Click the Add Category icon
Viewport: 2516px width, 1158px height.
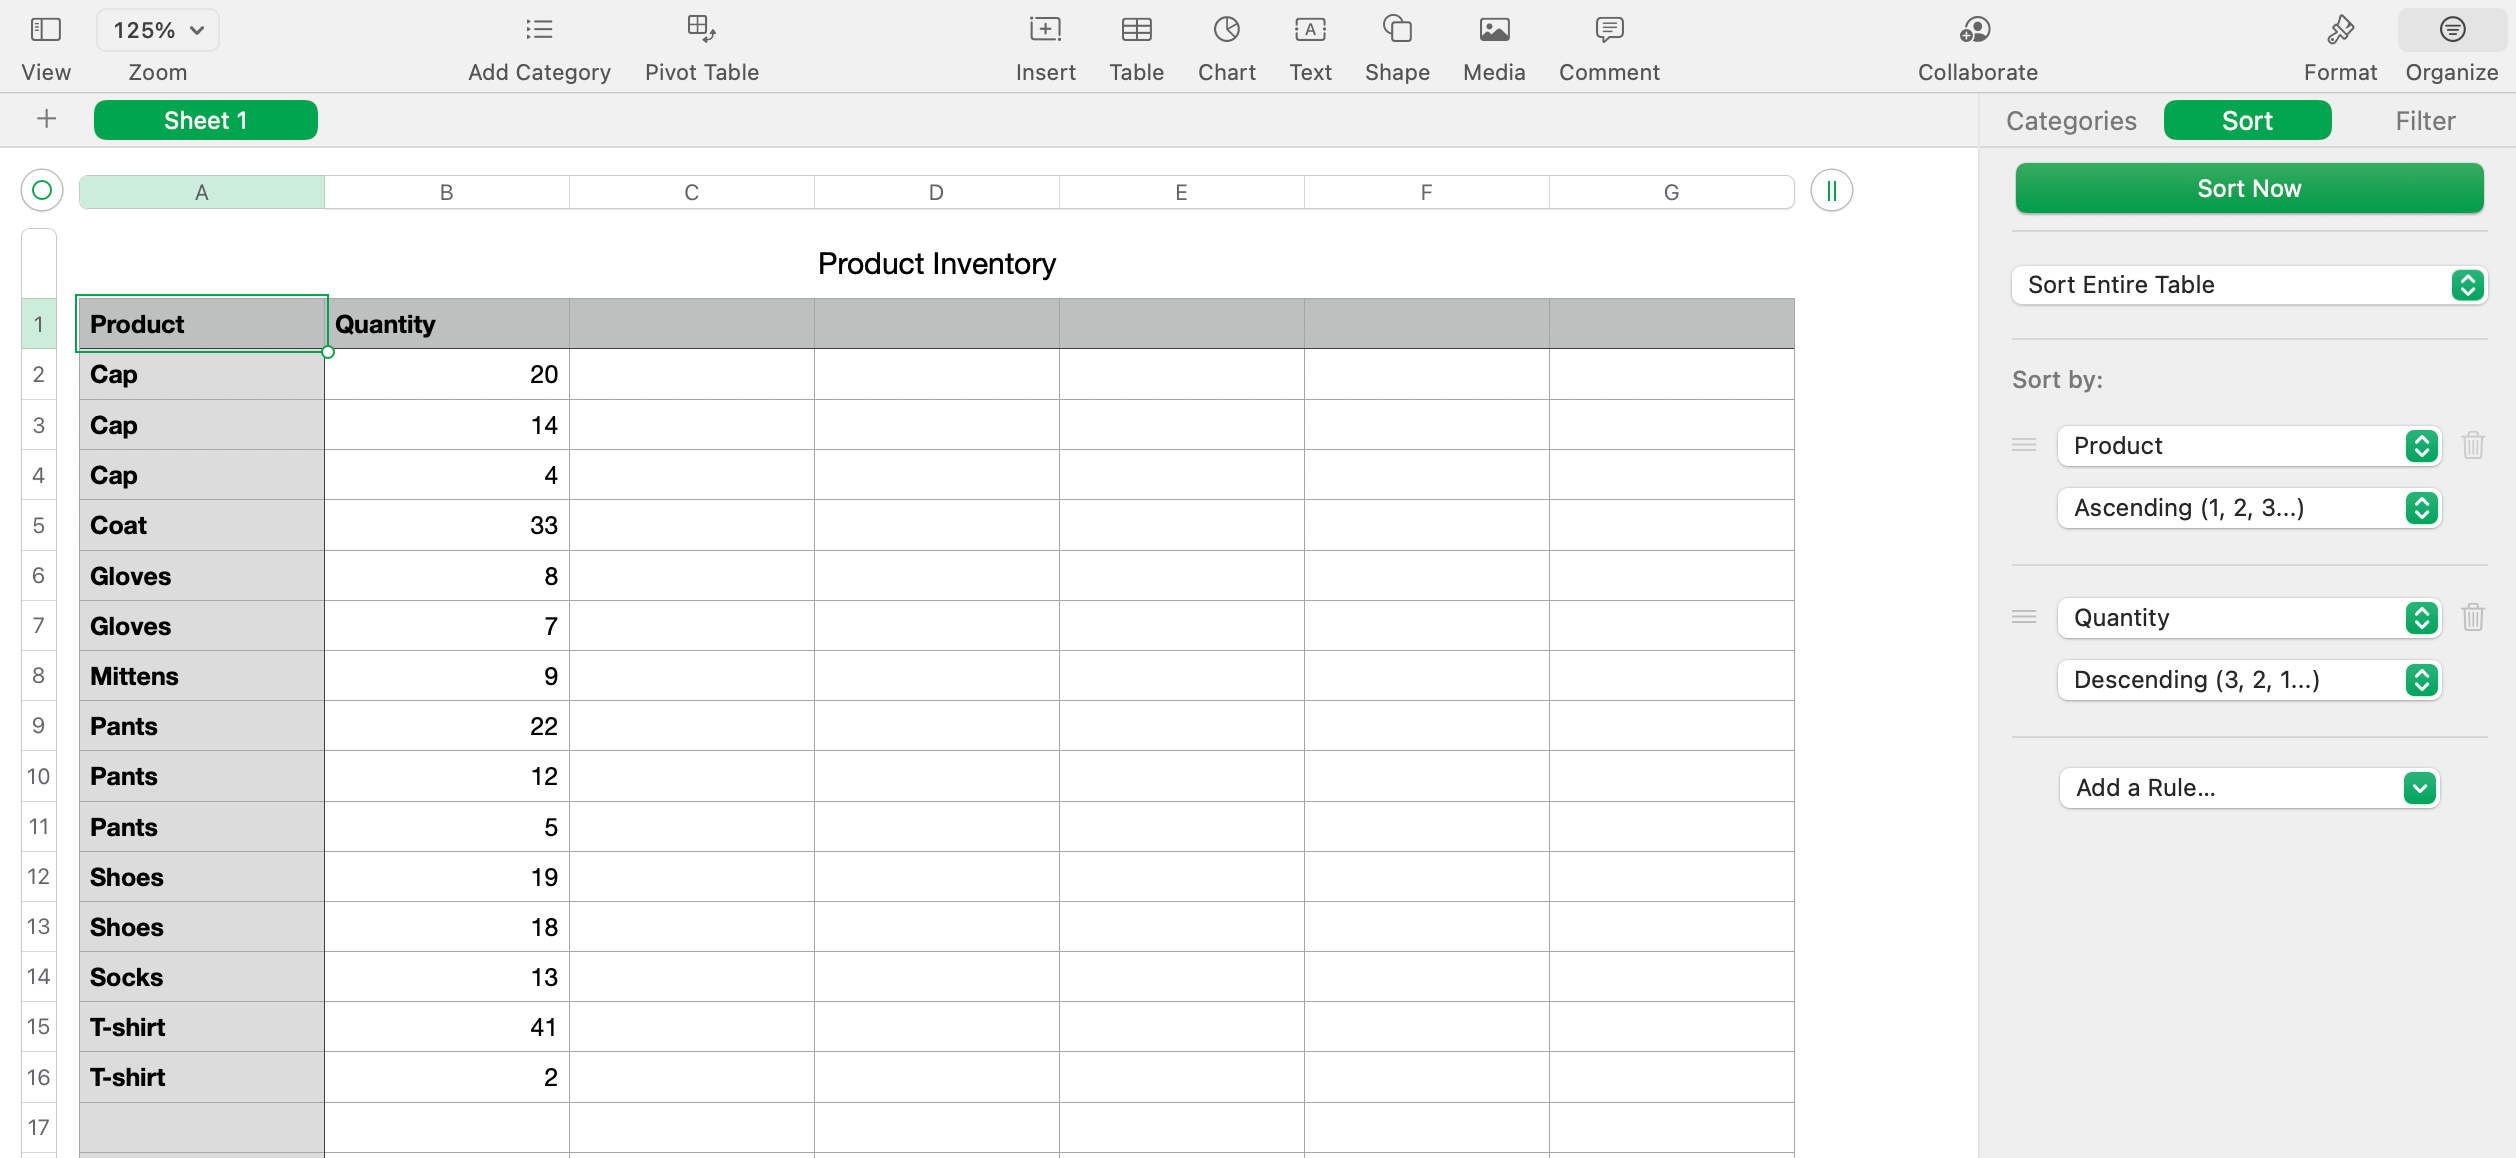[539, 30]
